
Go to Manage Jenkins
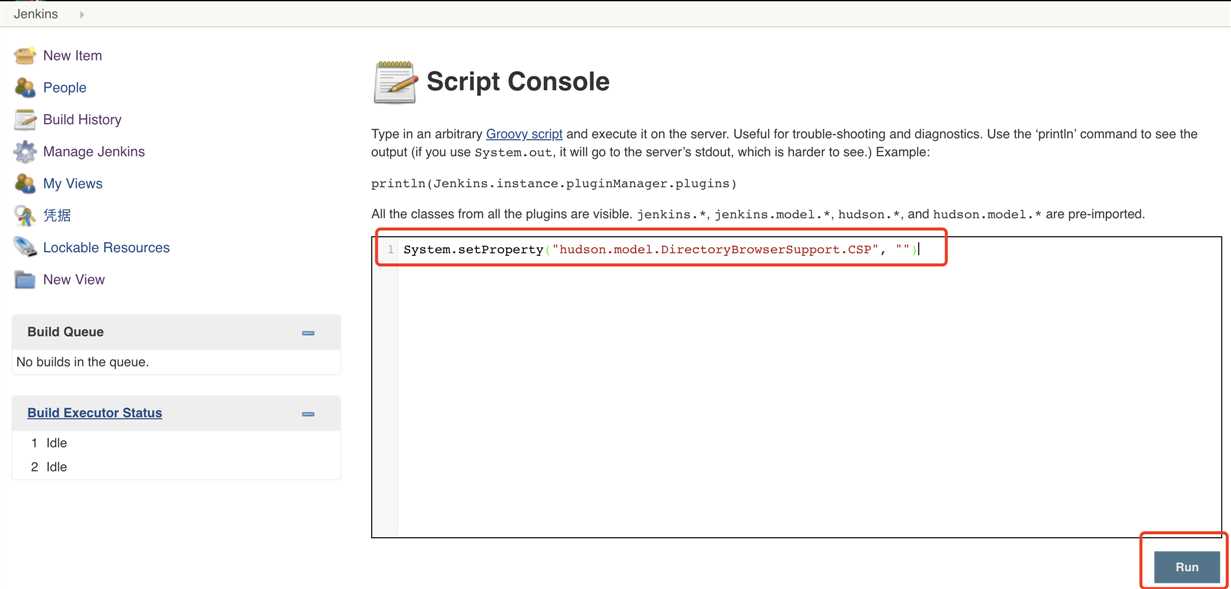pos(94,151)
